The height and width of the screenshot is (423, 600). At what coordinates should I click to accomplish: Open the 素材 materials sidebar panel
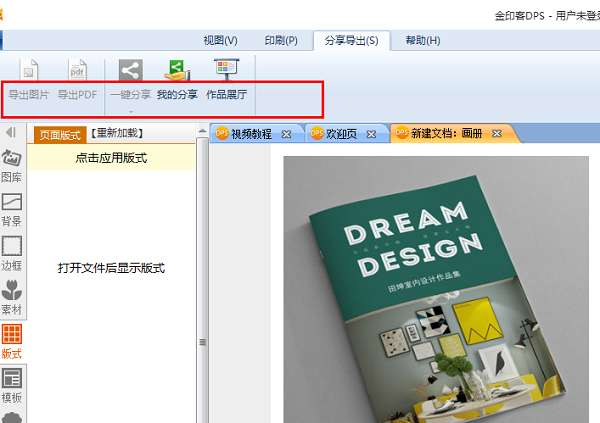[12, 297]
